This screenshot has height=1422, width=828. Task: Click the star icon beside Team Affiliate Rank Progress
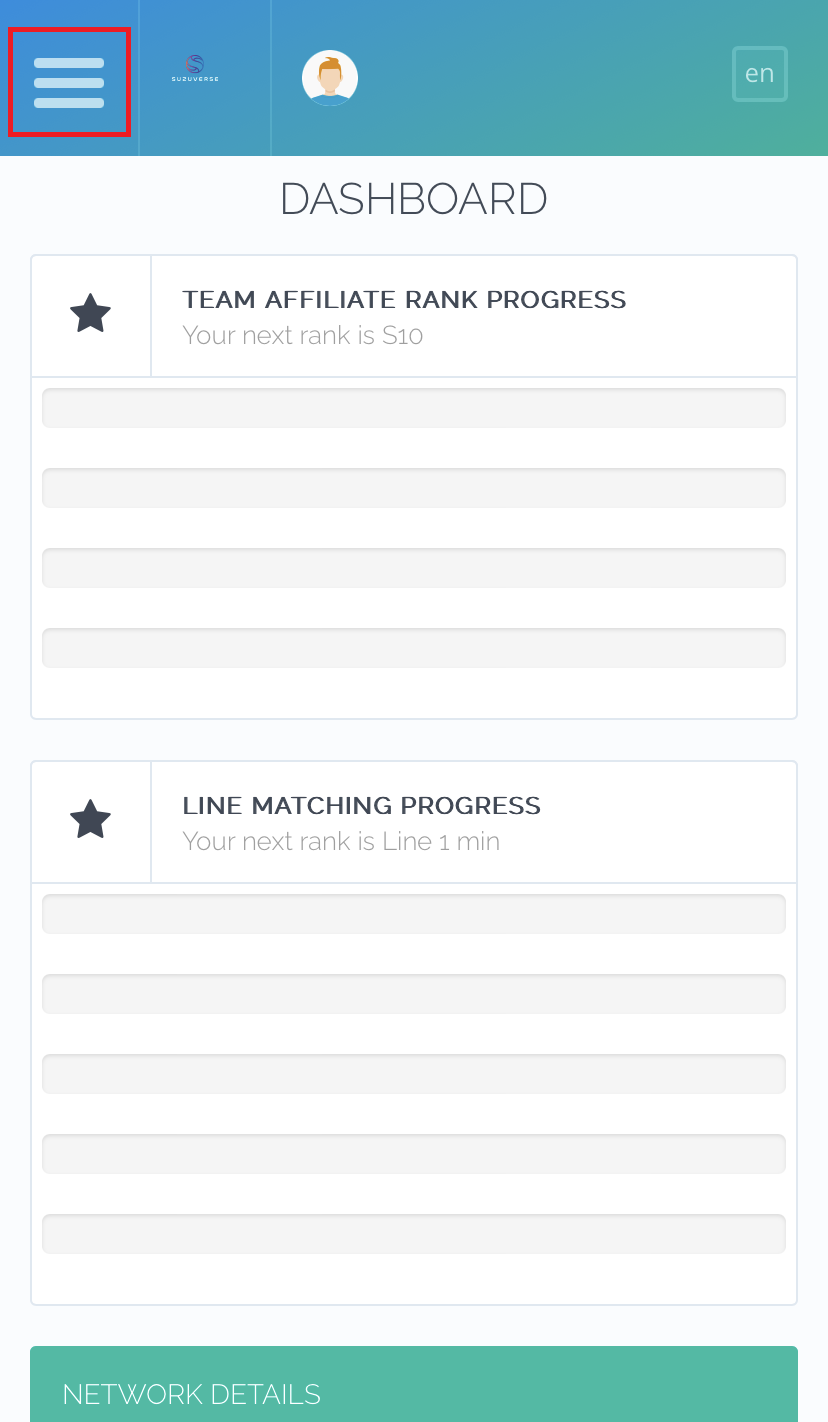pyautogui.click(x=90, y=314)
